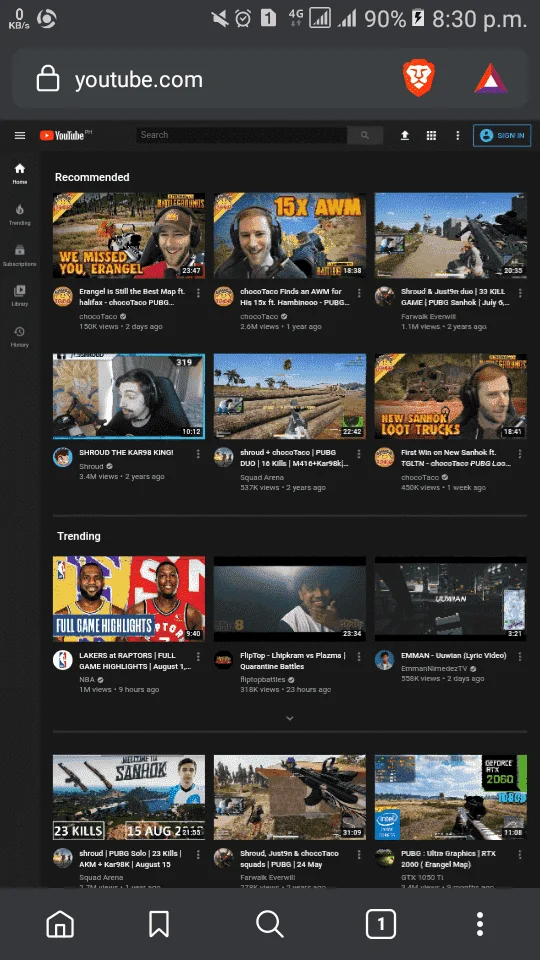The height and width of the screenshot is (960, 540).
Task: Open options for Shroud & Just9n duo video
Action: [520, 293]
